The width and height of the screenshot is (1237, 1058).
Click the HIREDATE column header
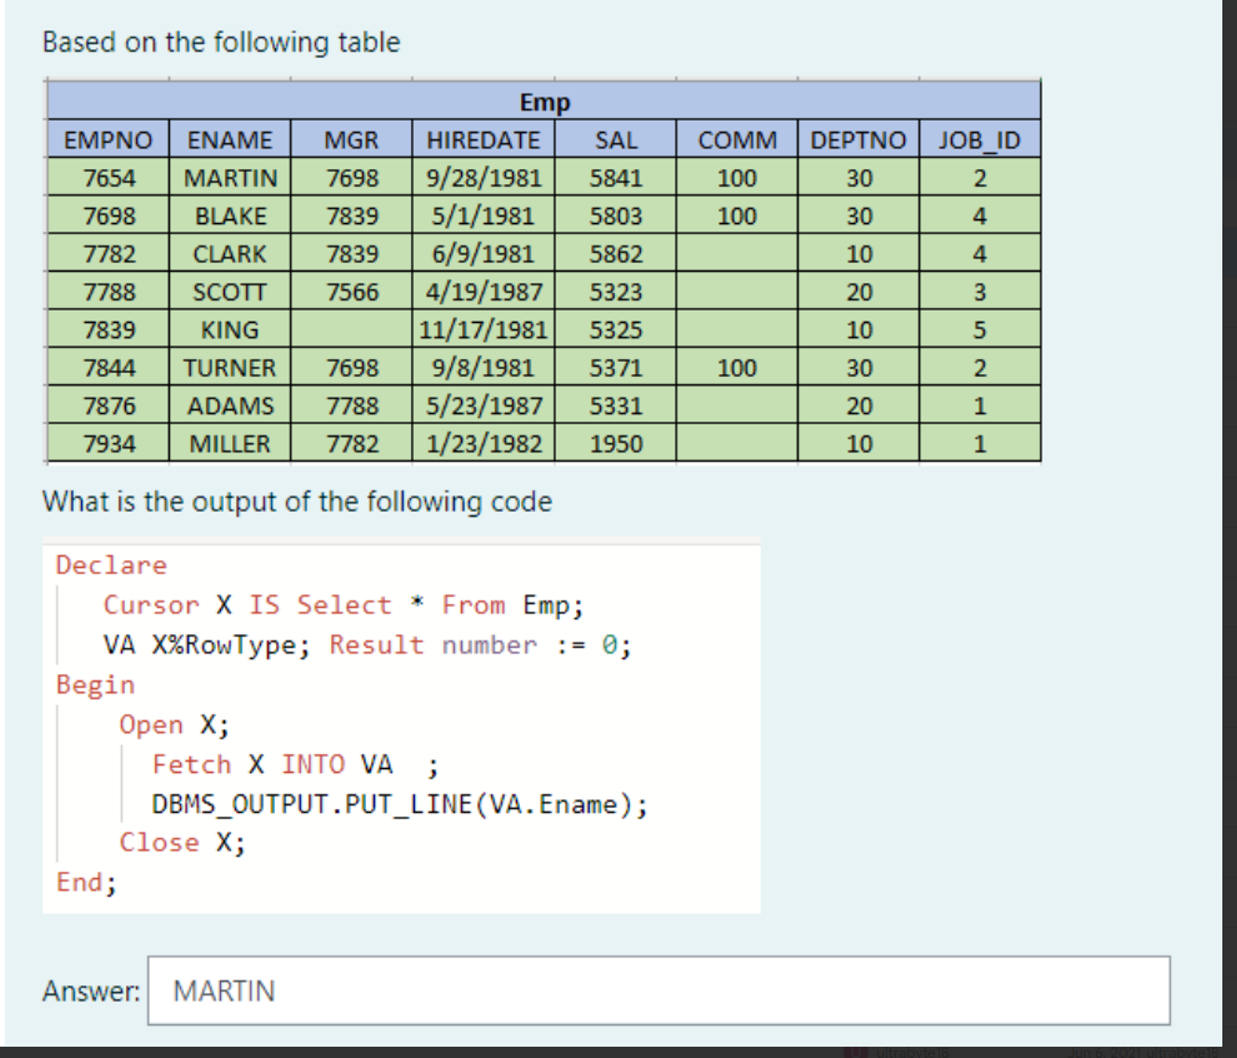point(483,140)
